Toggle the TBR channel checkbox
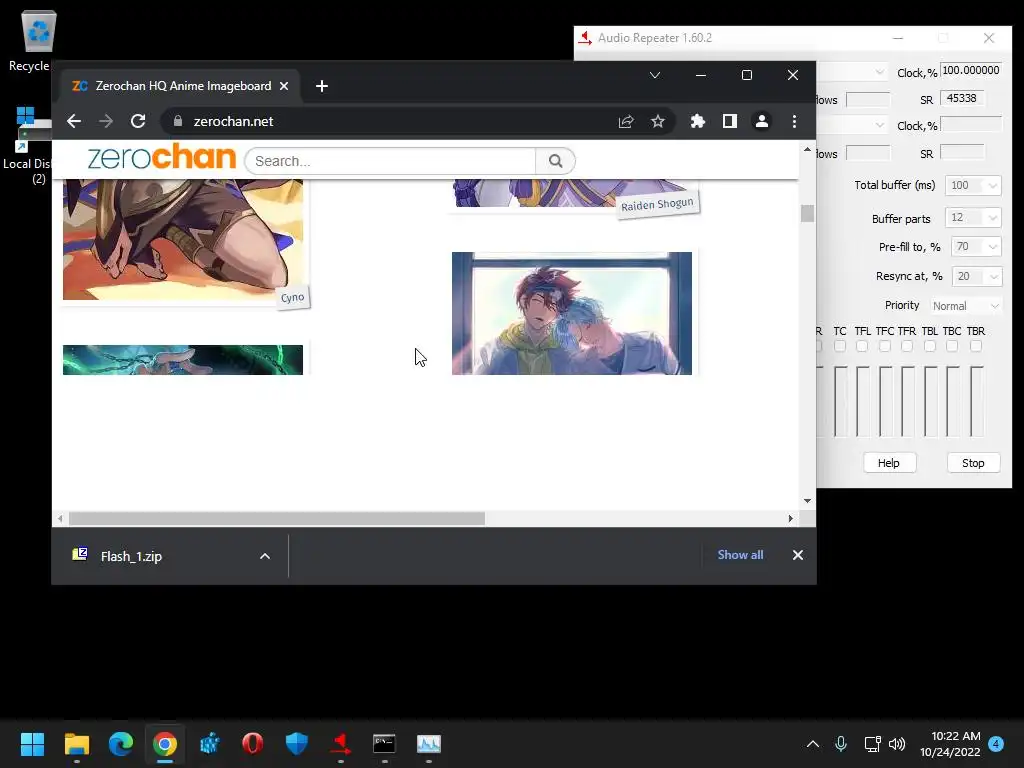The image size is (1024, 768). click(x=976, y=346)
